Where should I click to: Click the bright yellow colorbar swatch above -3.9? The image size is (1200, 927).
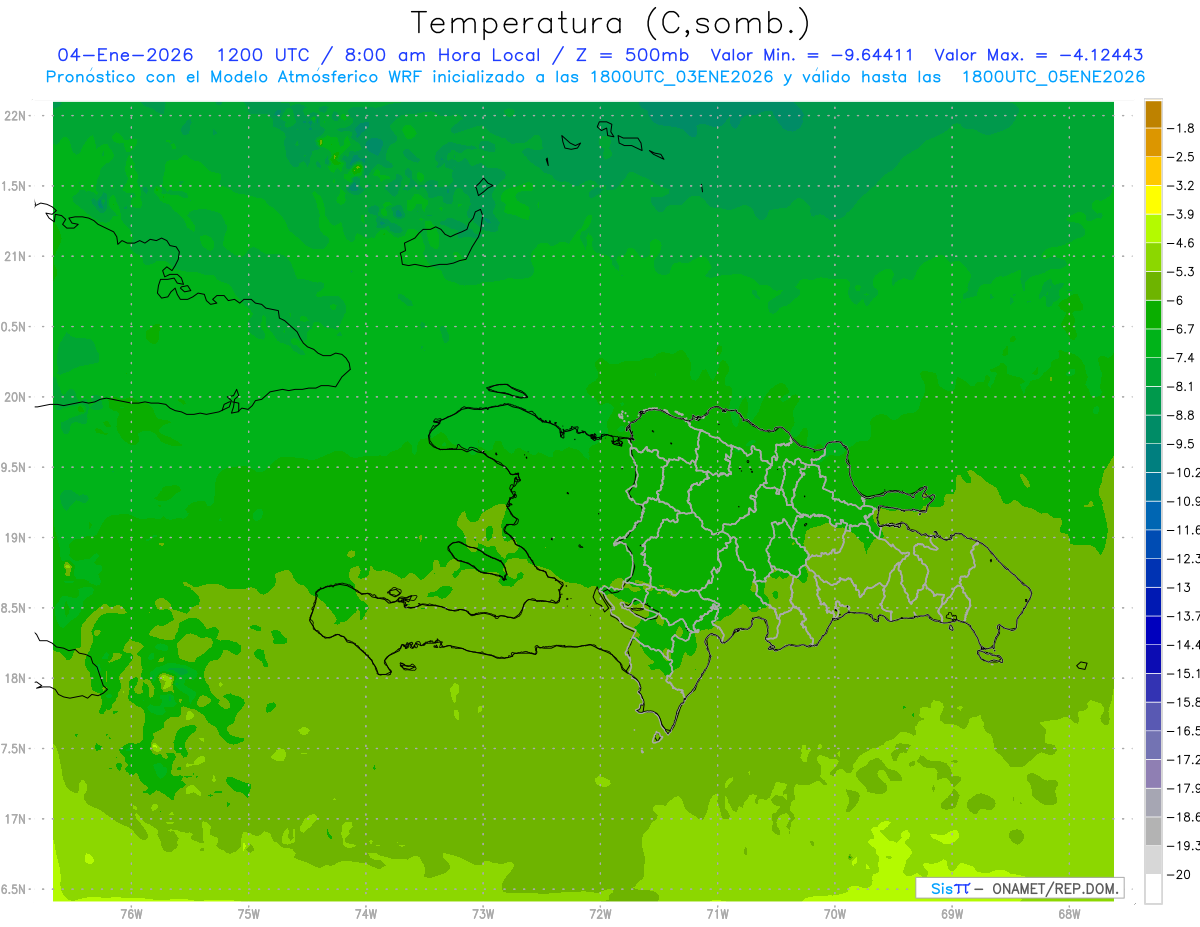[1153, 200]
